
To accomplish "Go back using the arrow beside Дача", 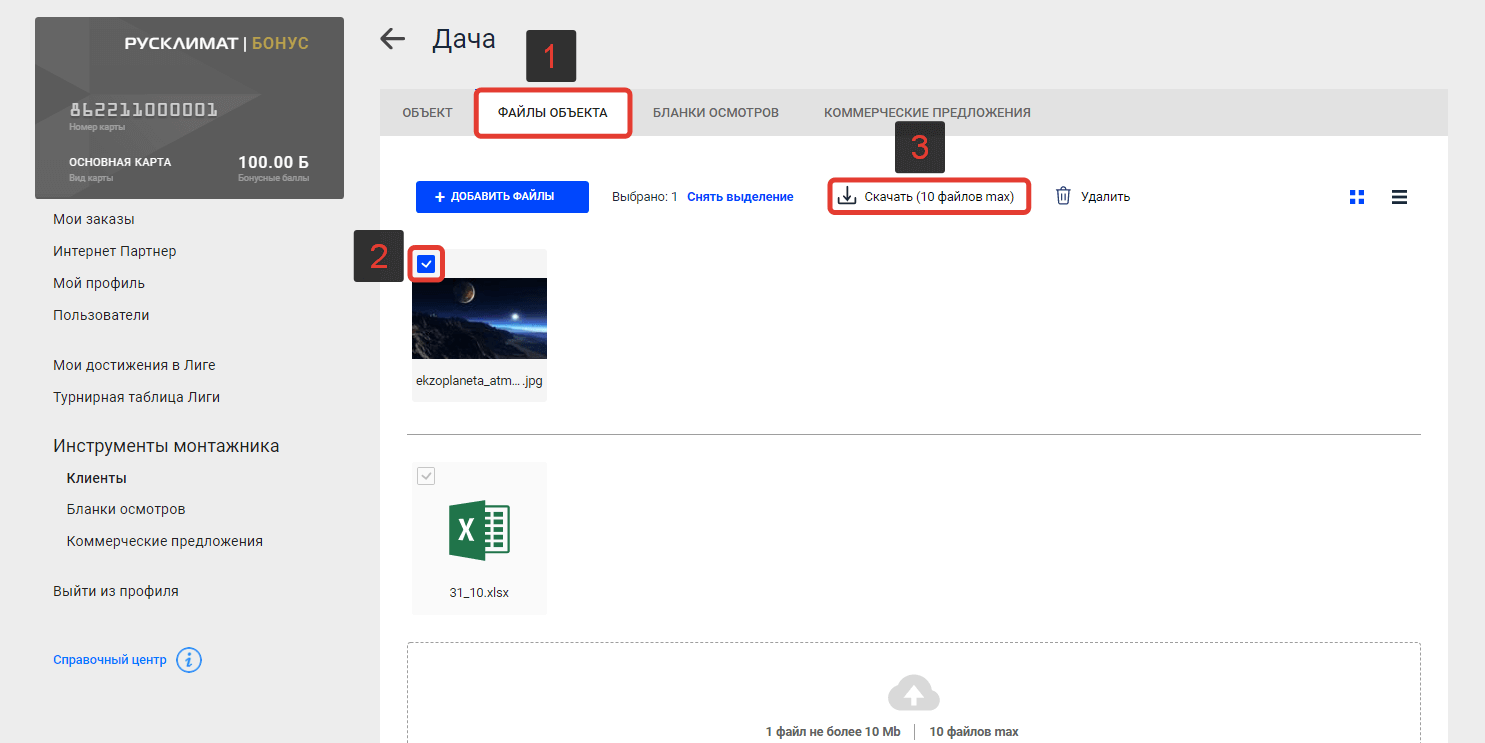I will tap(393, 39).
